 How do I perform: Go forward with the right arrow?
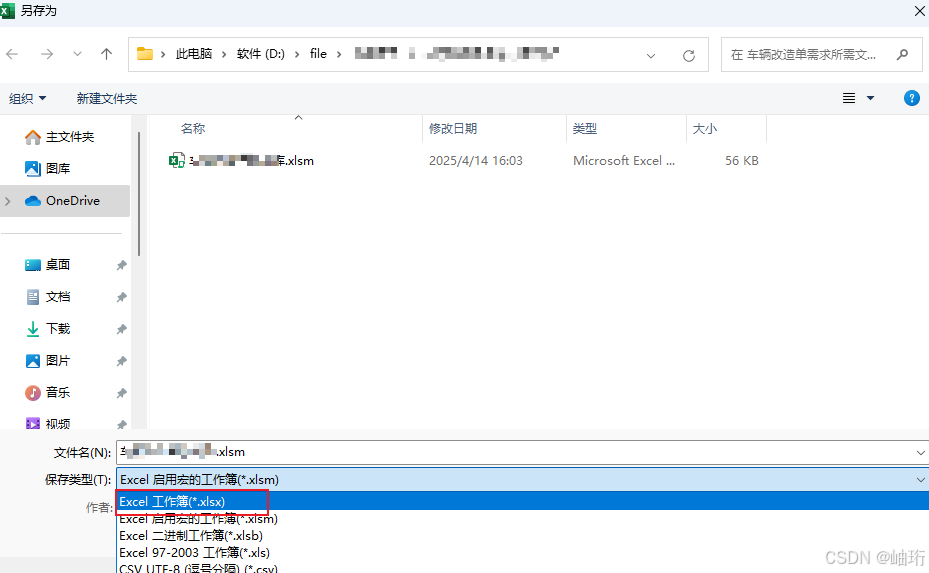coord(47,55)
